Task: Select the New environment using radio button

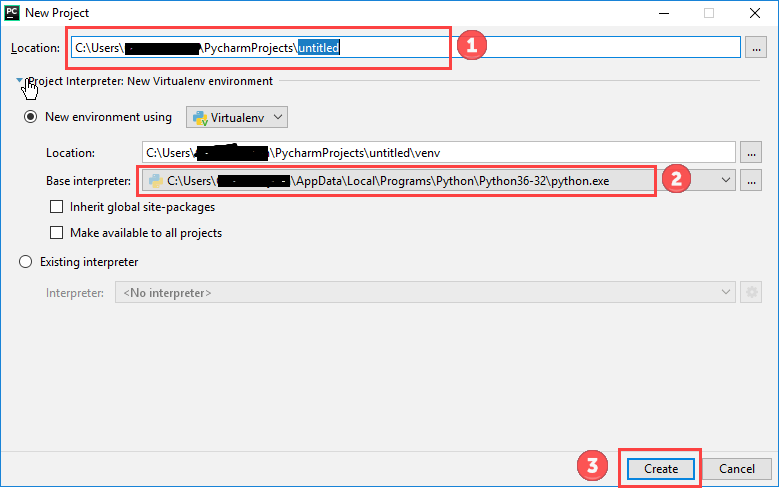Action: 30,117
